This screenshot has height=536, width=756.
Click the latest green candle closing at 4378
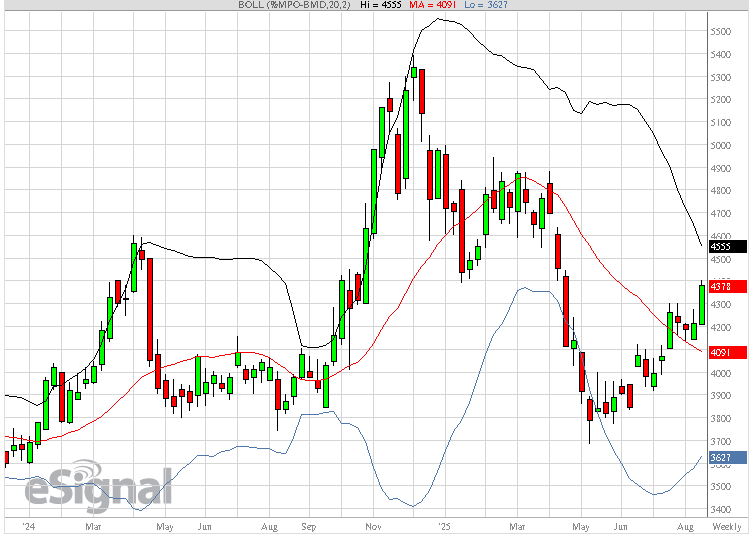point(702,305)
